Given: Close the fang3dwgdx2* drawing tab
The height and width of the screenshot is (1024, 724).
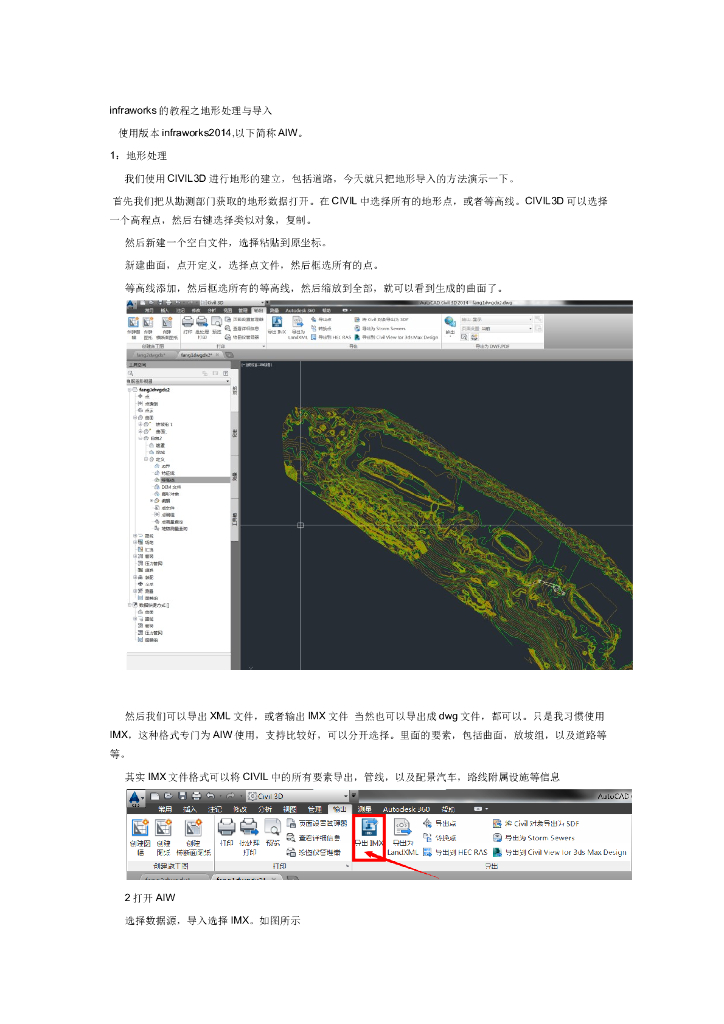Looking at the screenshot, I should 219,355.
